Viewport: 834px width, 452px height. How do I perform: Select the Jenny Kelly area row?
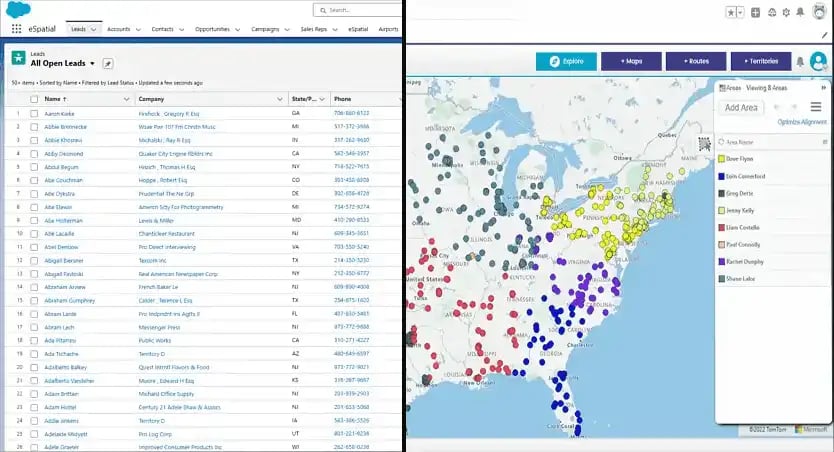[x=772, y=211]
